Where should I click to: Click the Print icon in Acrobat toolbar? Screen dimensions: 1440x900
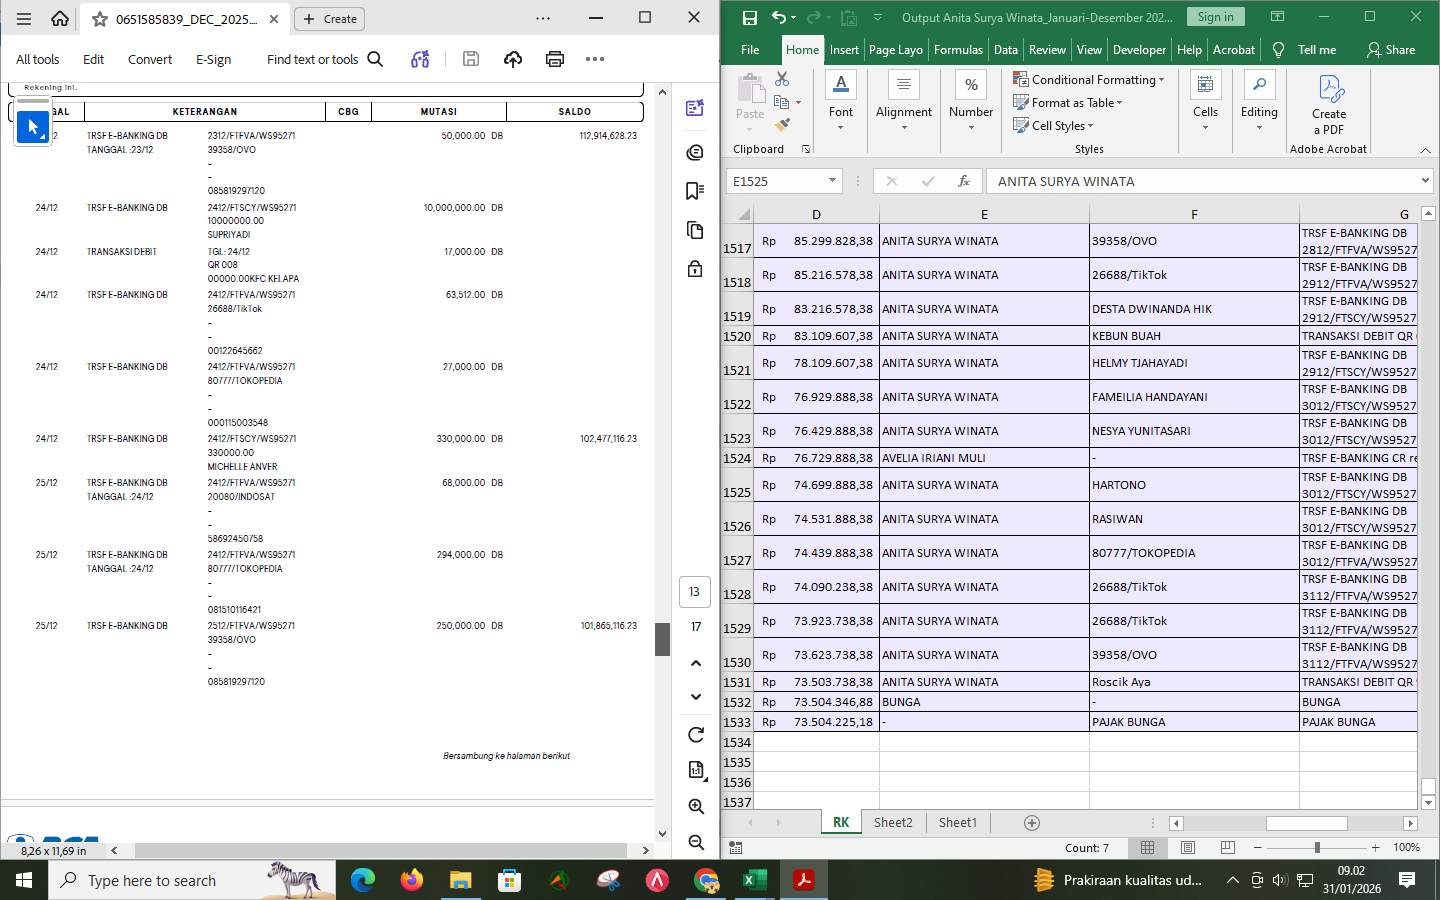[x=554, y=59]
